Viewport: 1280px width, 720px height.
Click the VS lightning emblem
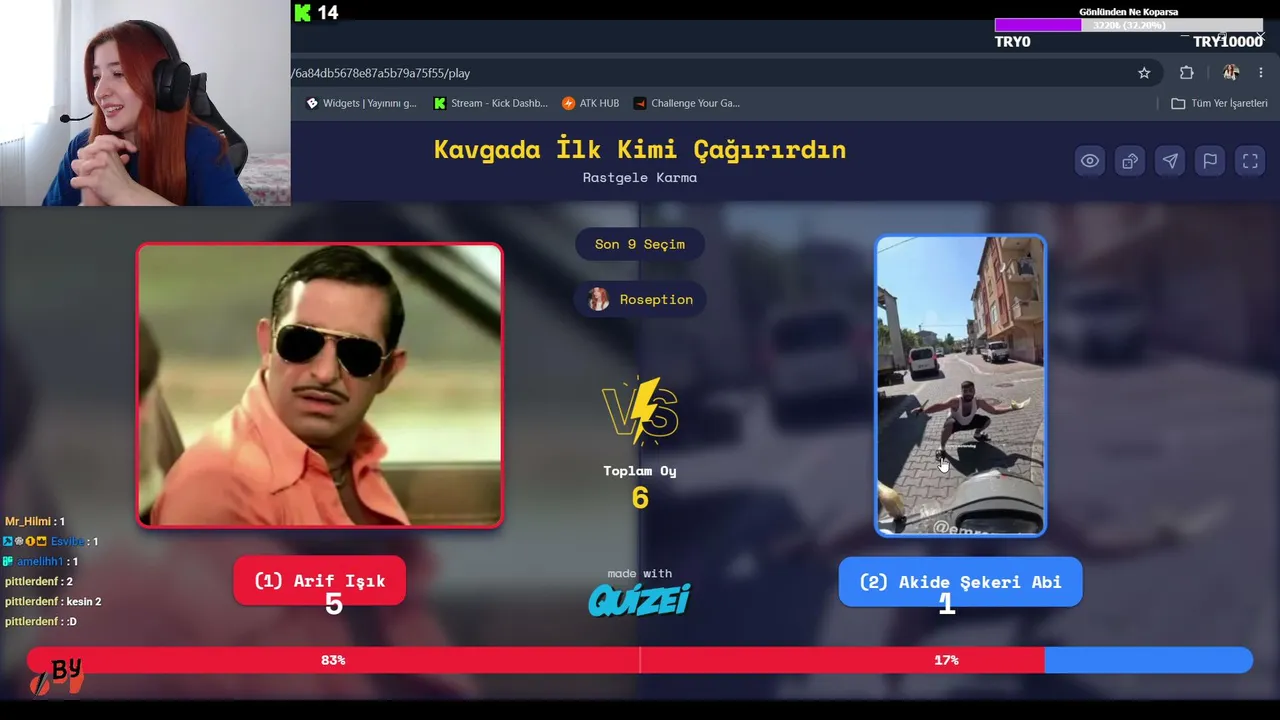[x=640, y=411]
